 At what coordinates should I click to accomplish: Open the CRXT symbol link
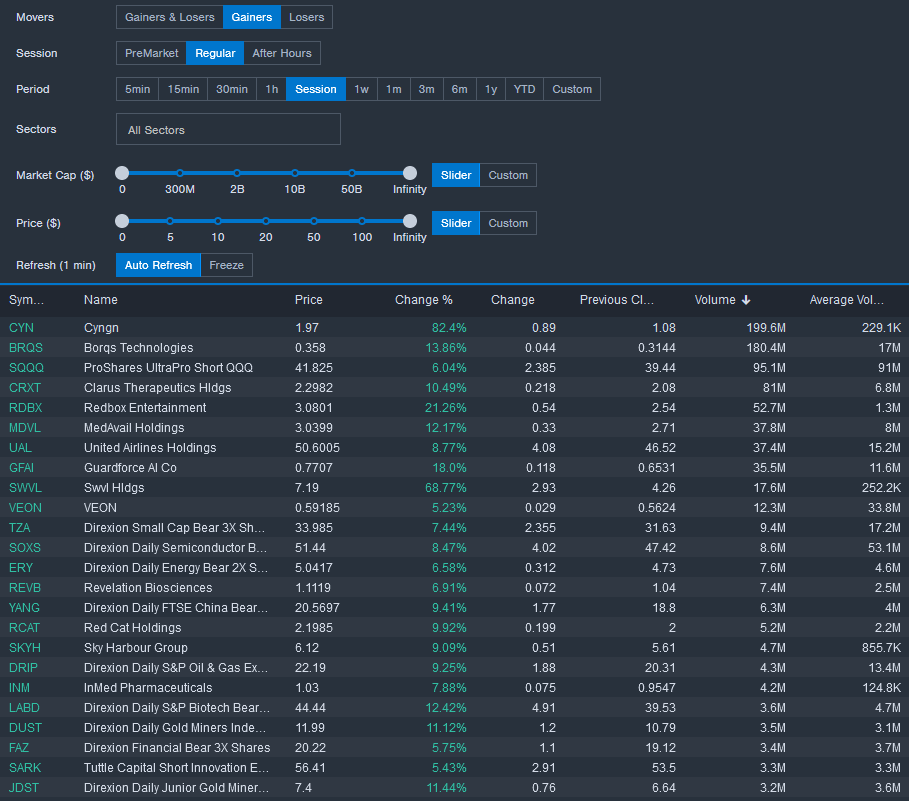25,388
